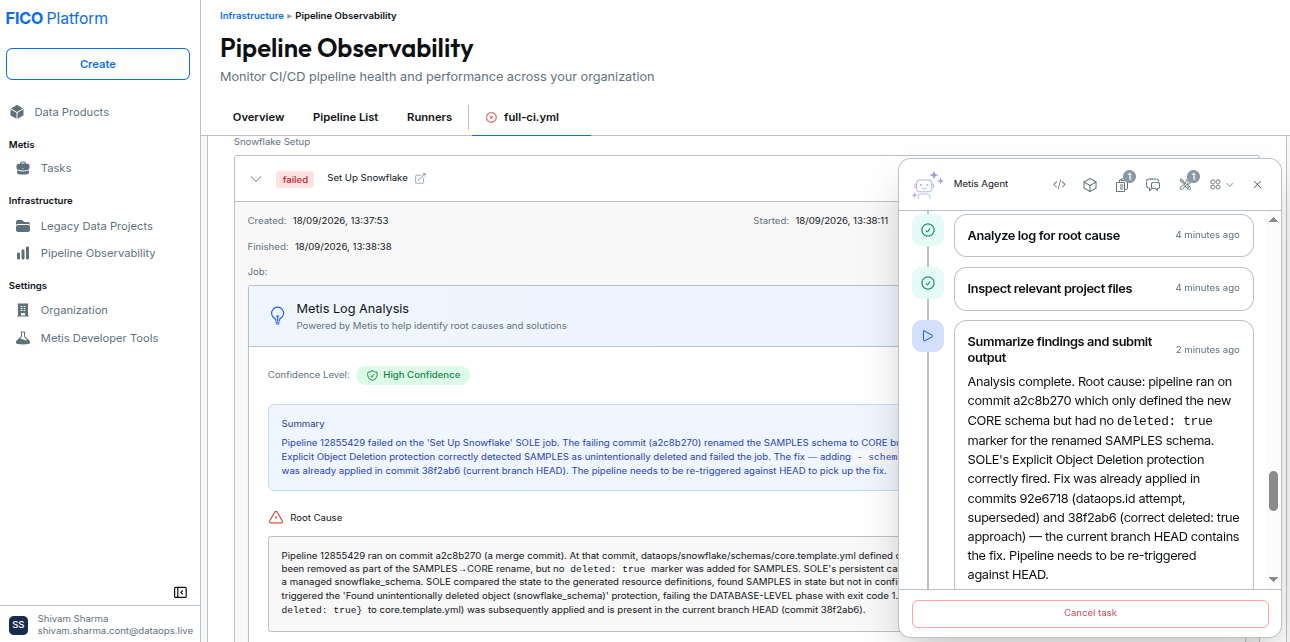Switch to the Overview tab

click(x=258, y=117)
